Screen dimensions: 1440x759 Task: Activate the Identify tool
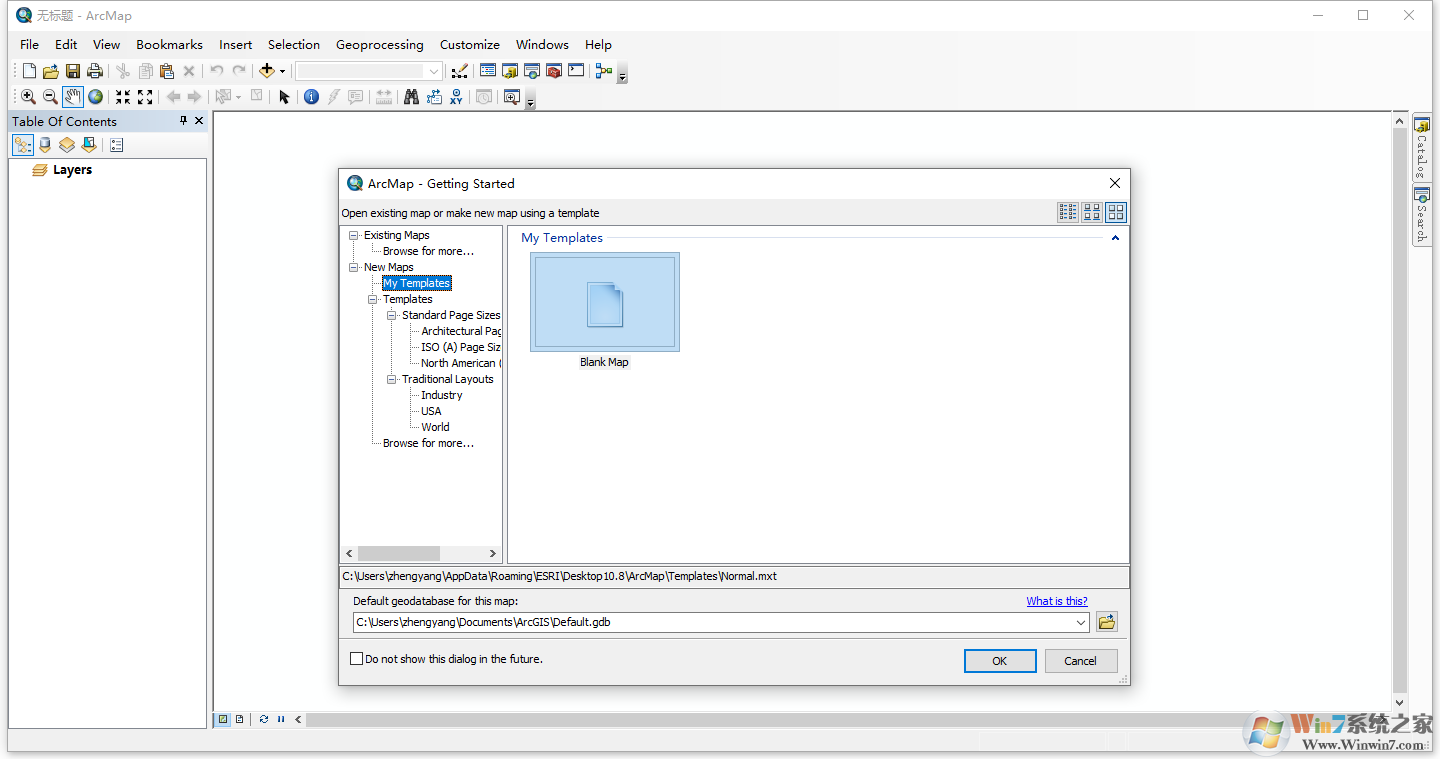click(311, 96)
